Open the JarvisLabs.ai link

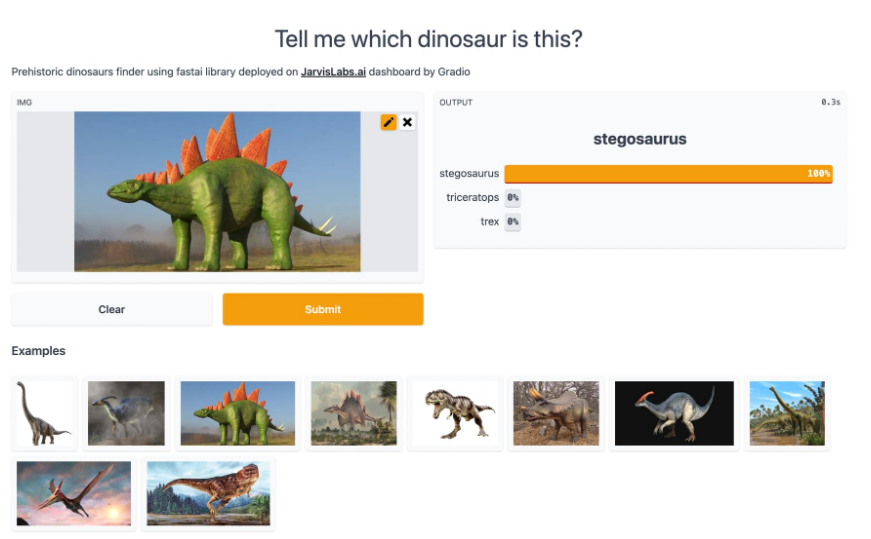pos(333,72)
